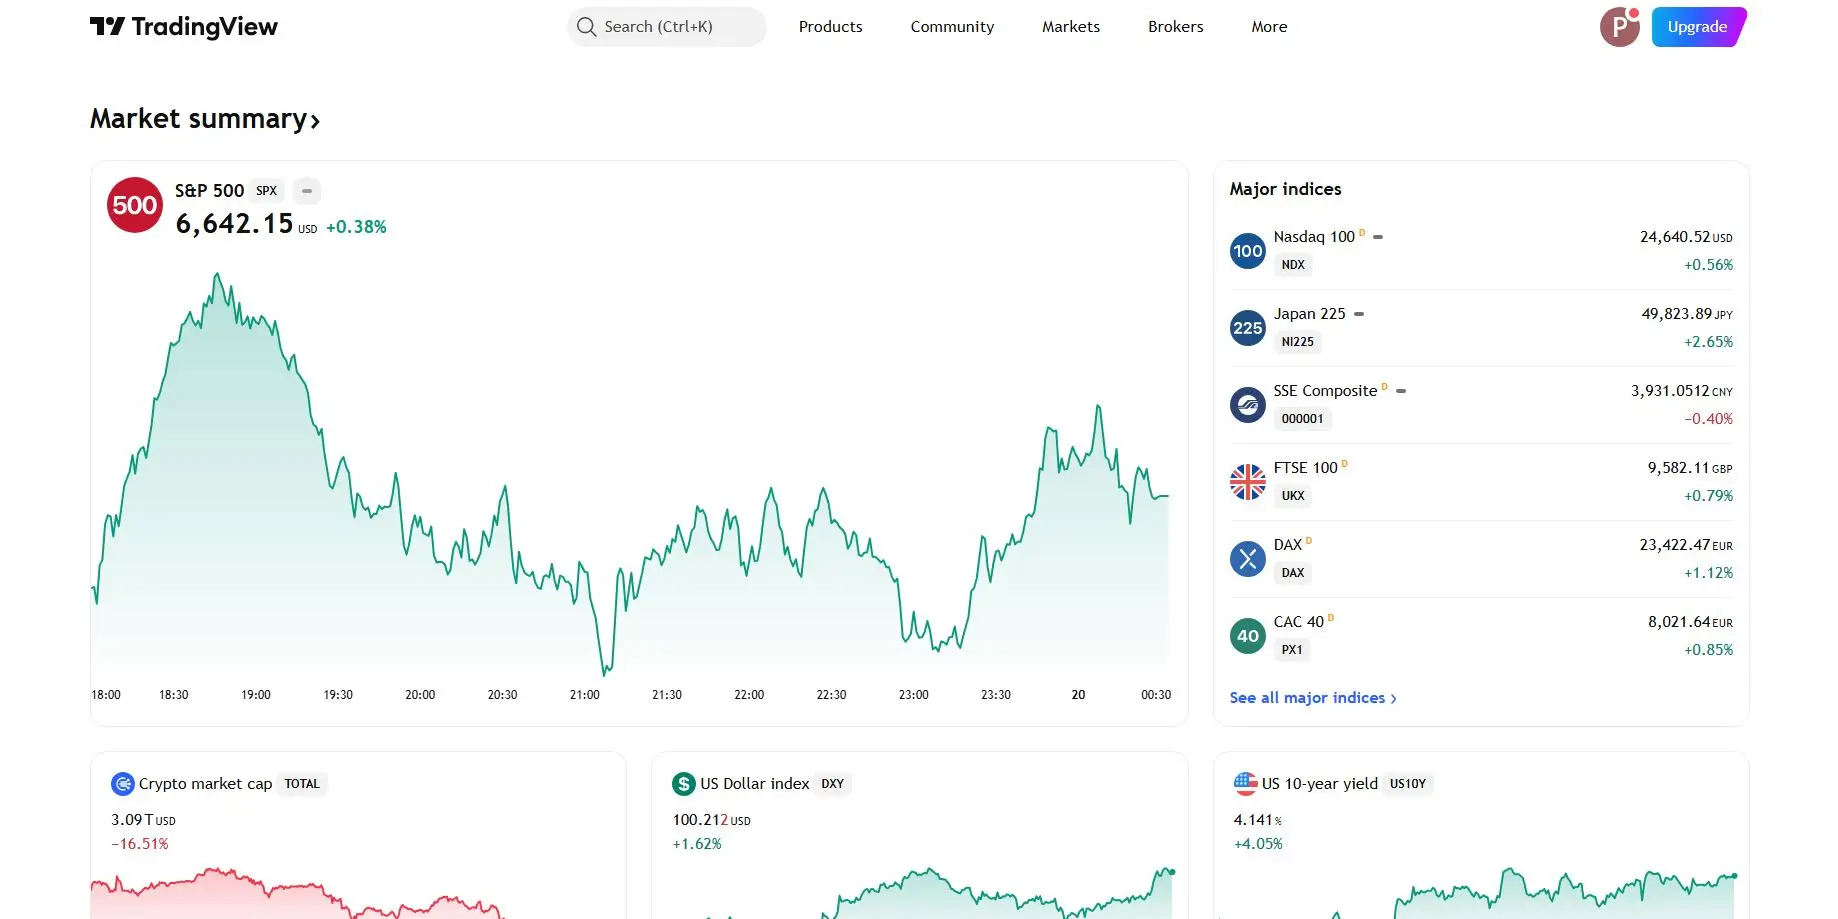Click the CAC 40 green icon
The height and width of the screenshot is (919, 1838).
pos(1247,636)
